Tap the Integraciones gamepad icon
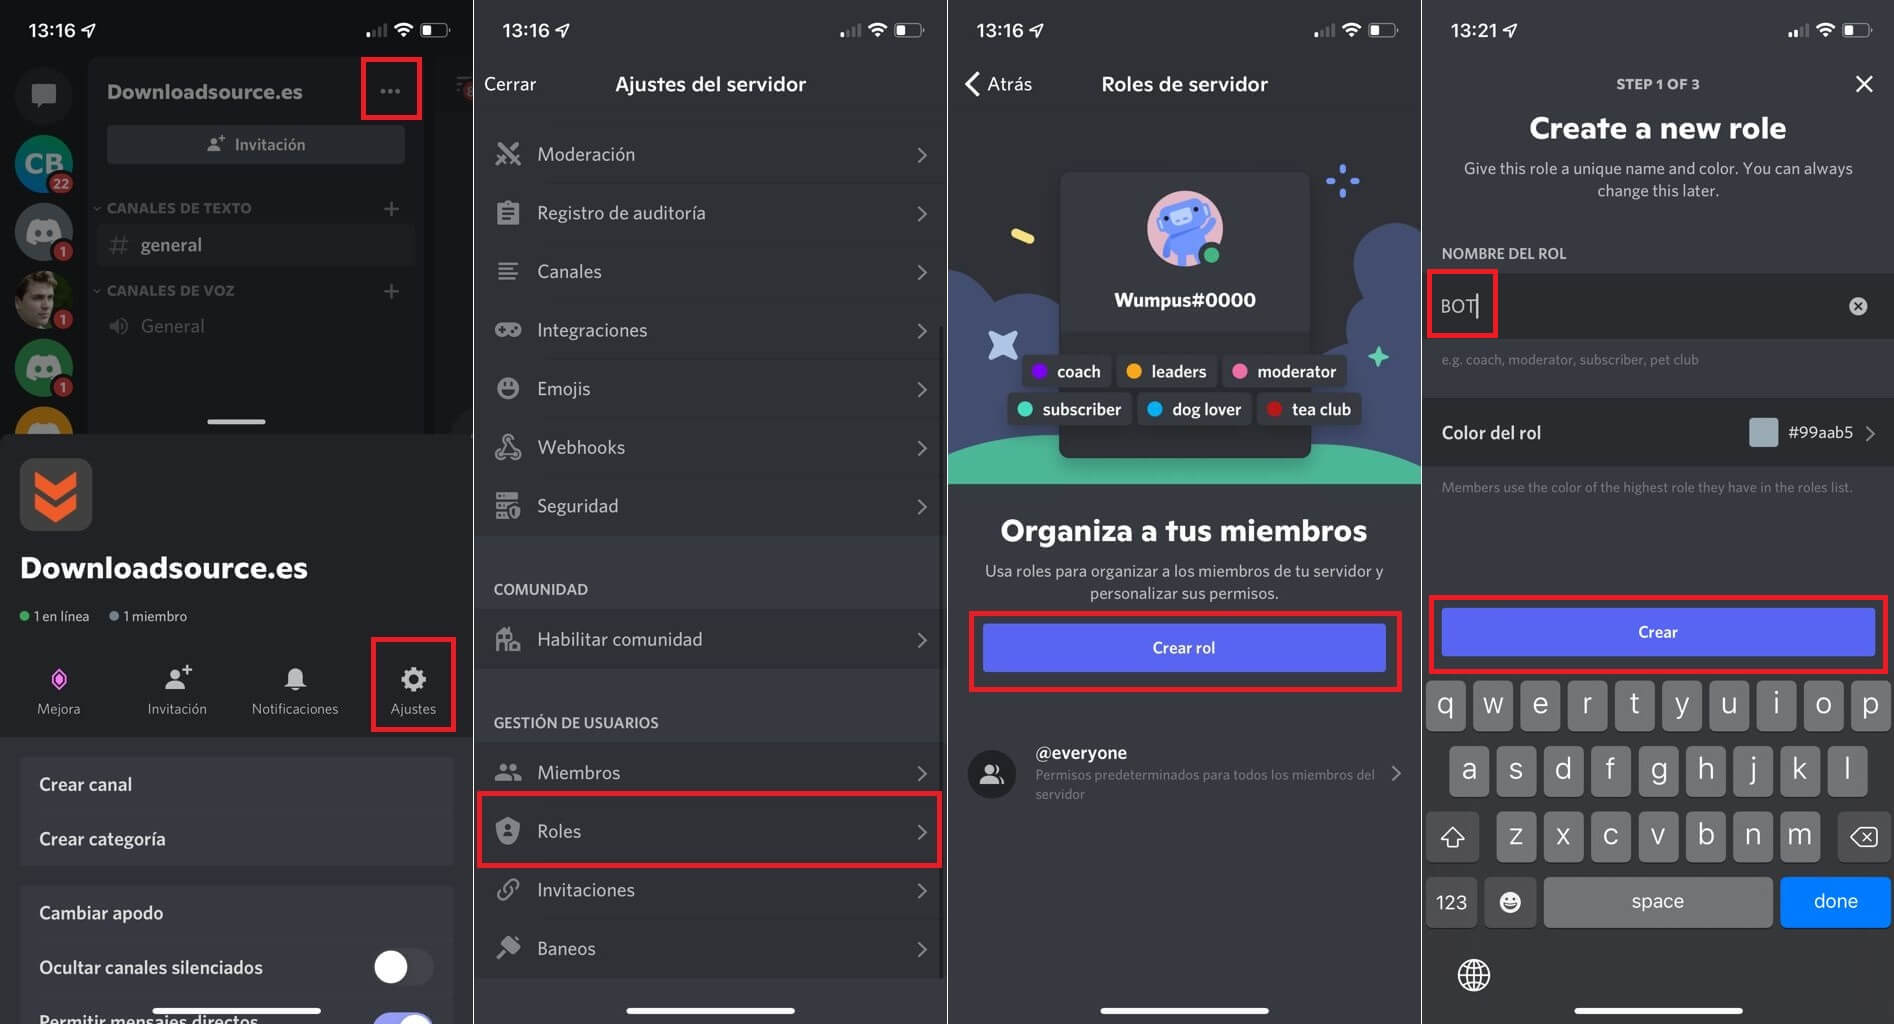The image size is (1894, 1024). 508,330
